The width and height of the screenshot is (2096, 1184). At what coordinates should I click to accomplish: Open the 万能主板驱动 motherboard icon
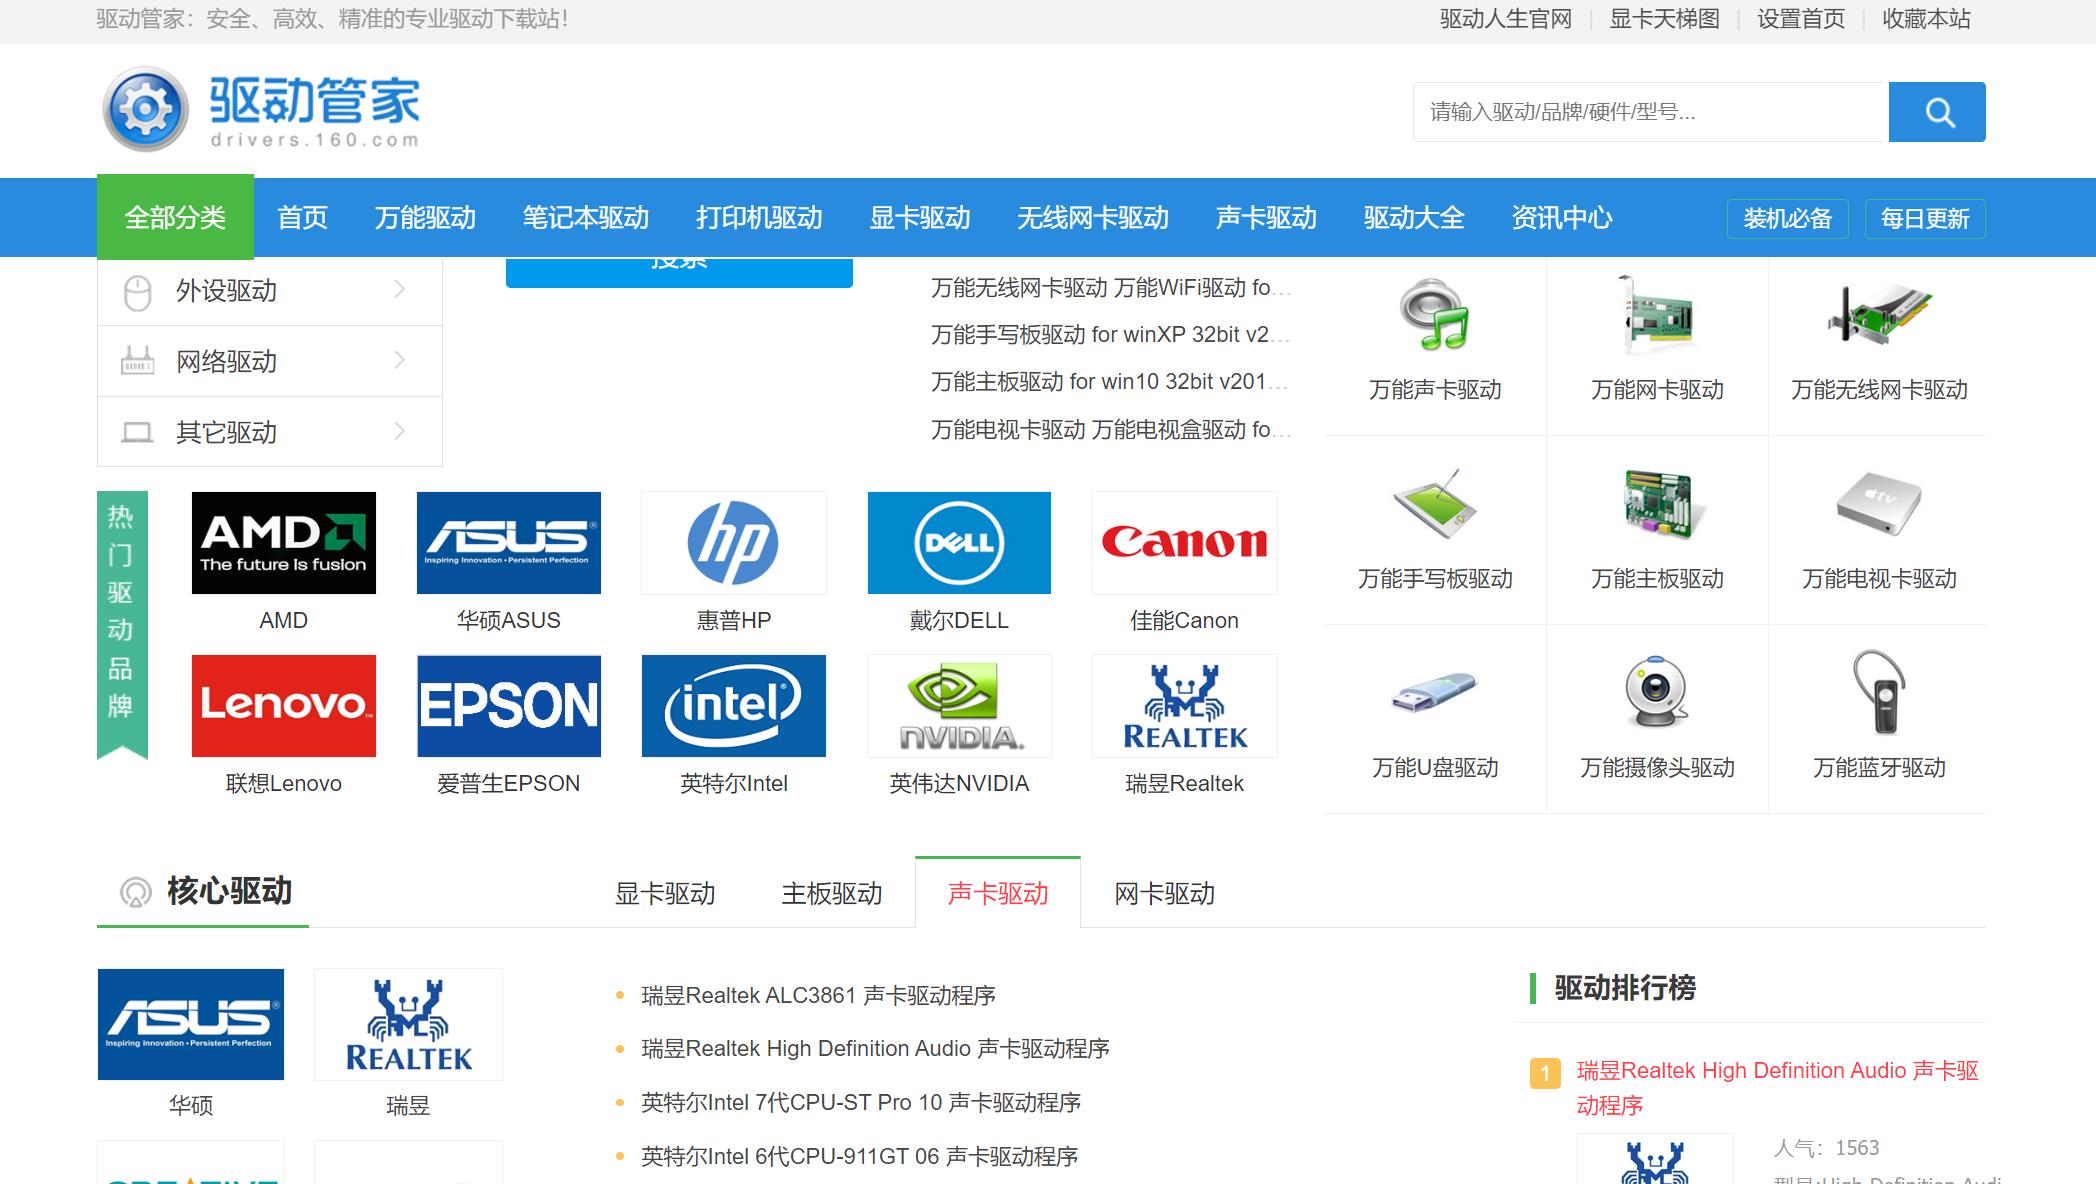pyautogui.click(x=1656, y=504)
